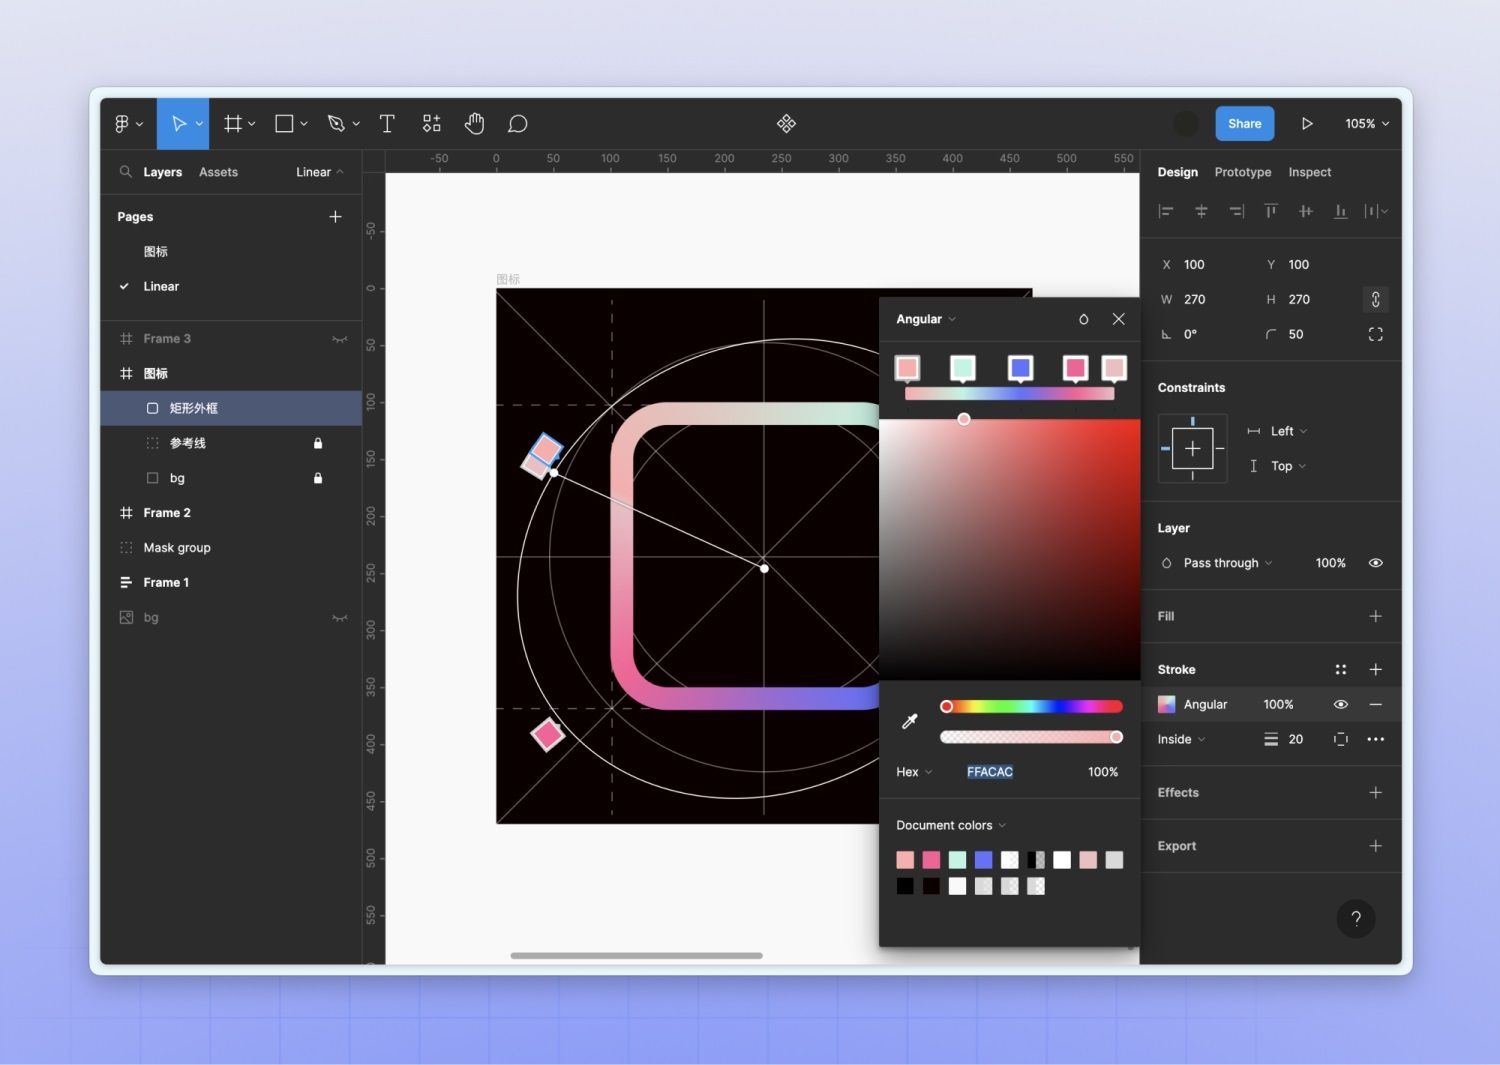Open the Design tab
The width and height of the screenshot is (1500, 1065).
(x=1177, y=172)
